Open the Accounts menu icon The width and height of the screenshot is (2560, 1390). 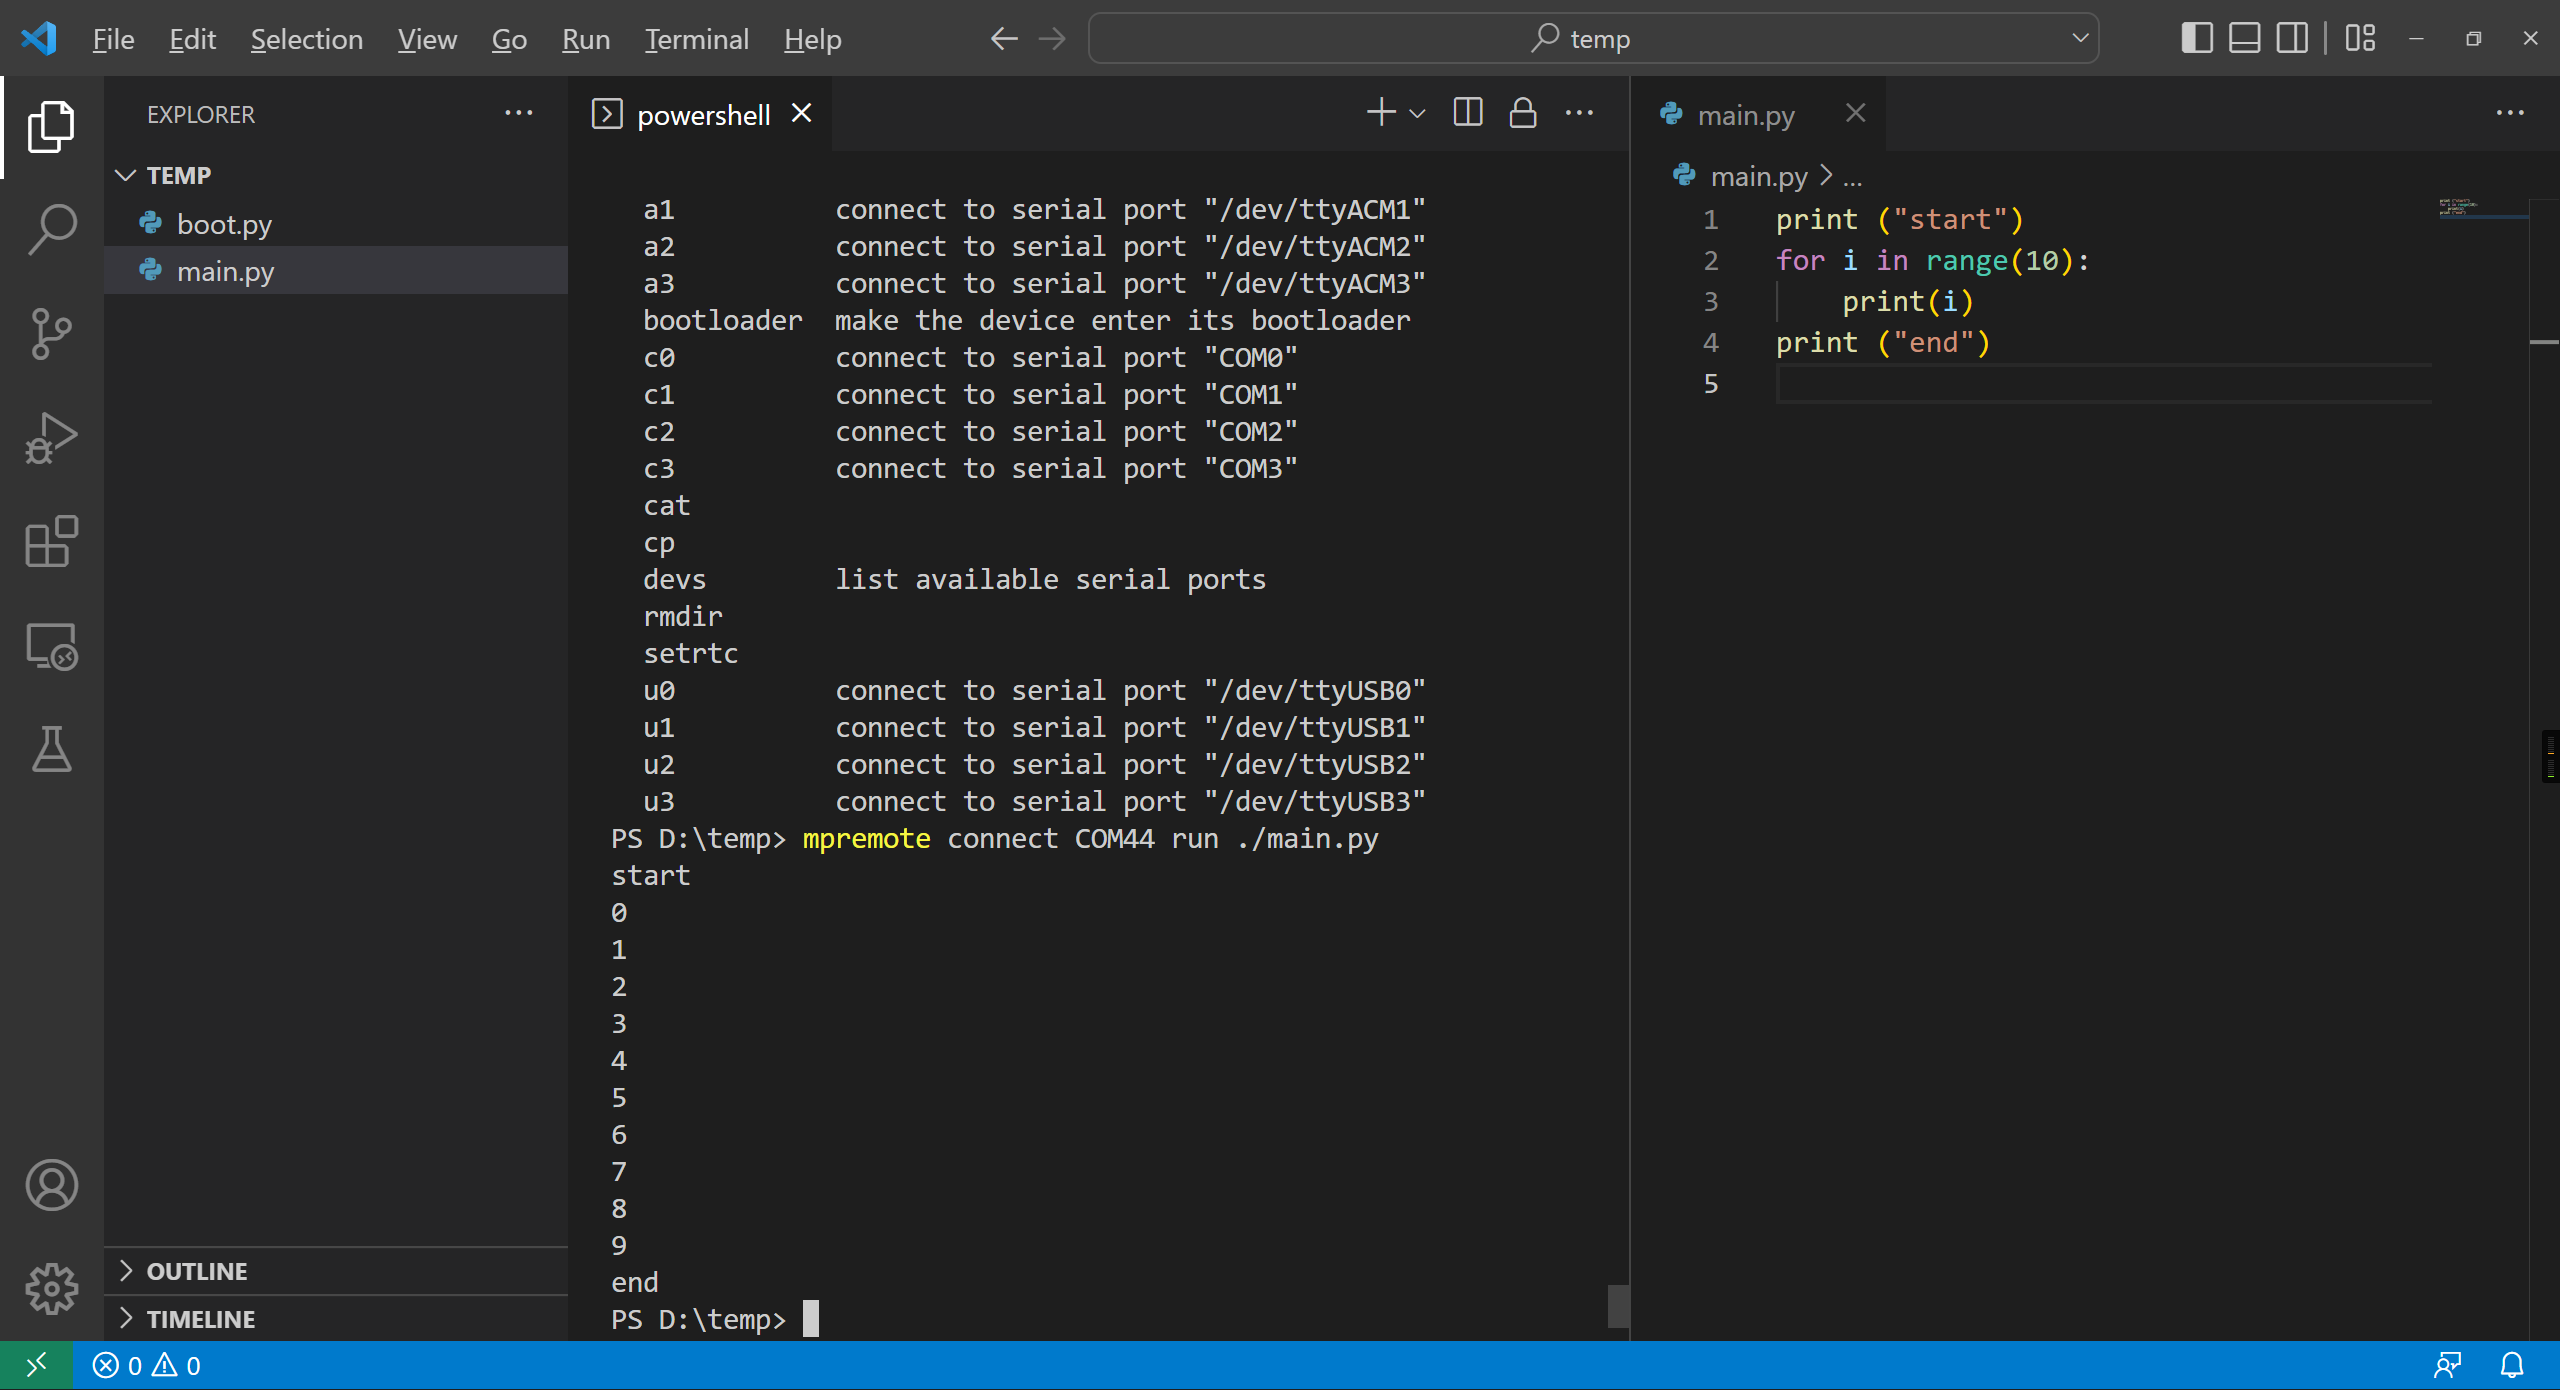tap(51, 1185)
